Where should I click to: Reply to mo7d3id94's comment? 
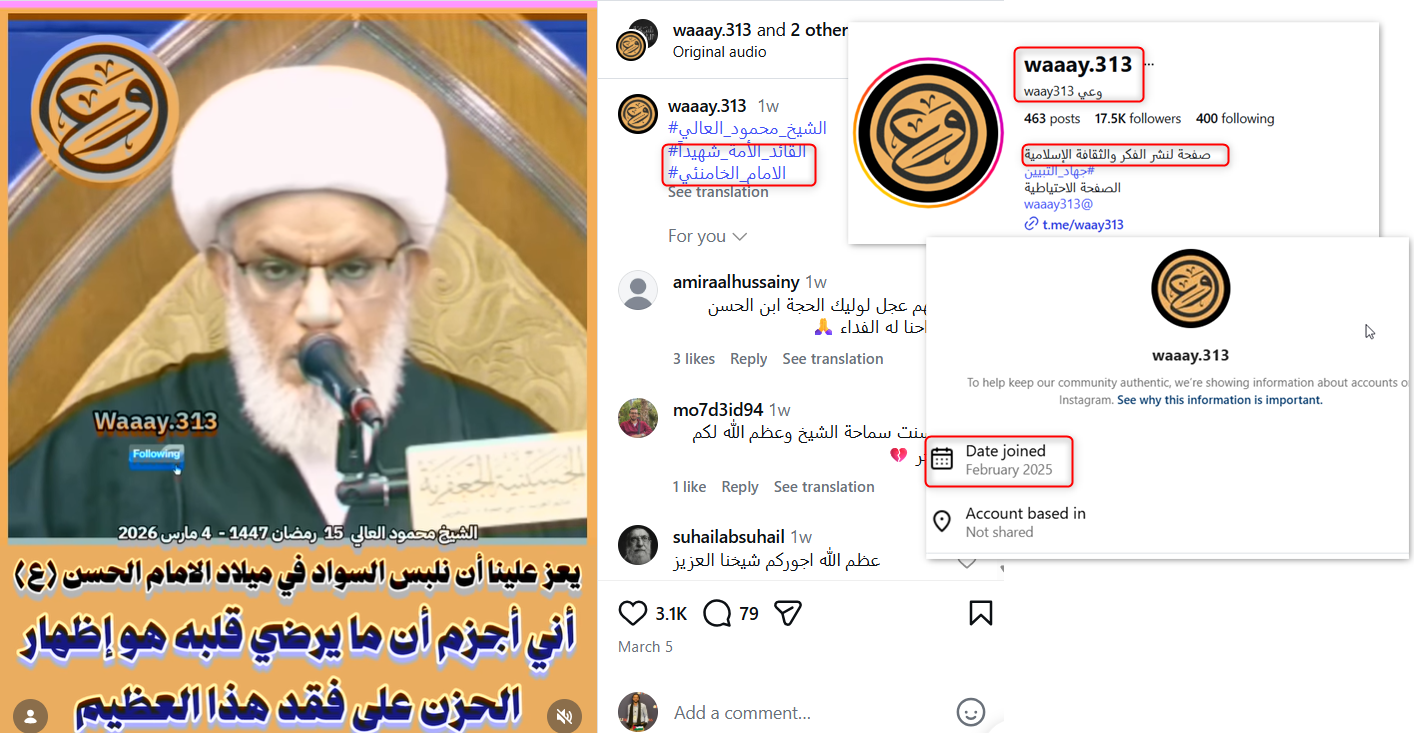pos(740,487)
